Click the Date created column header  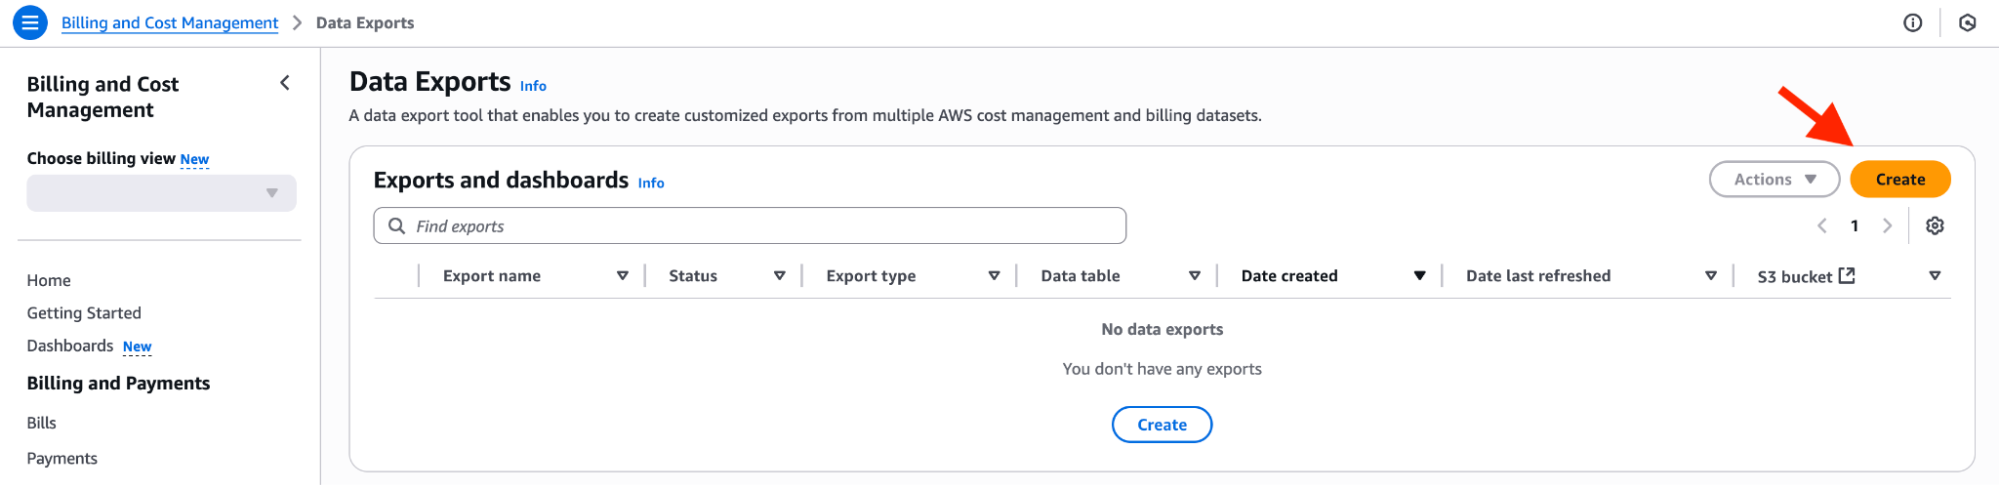1289,276
